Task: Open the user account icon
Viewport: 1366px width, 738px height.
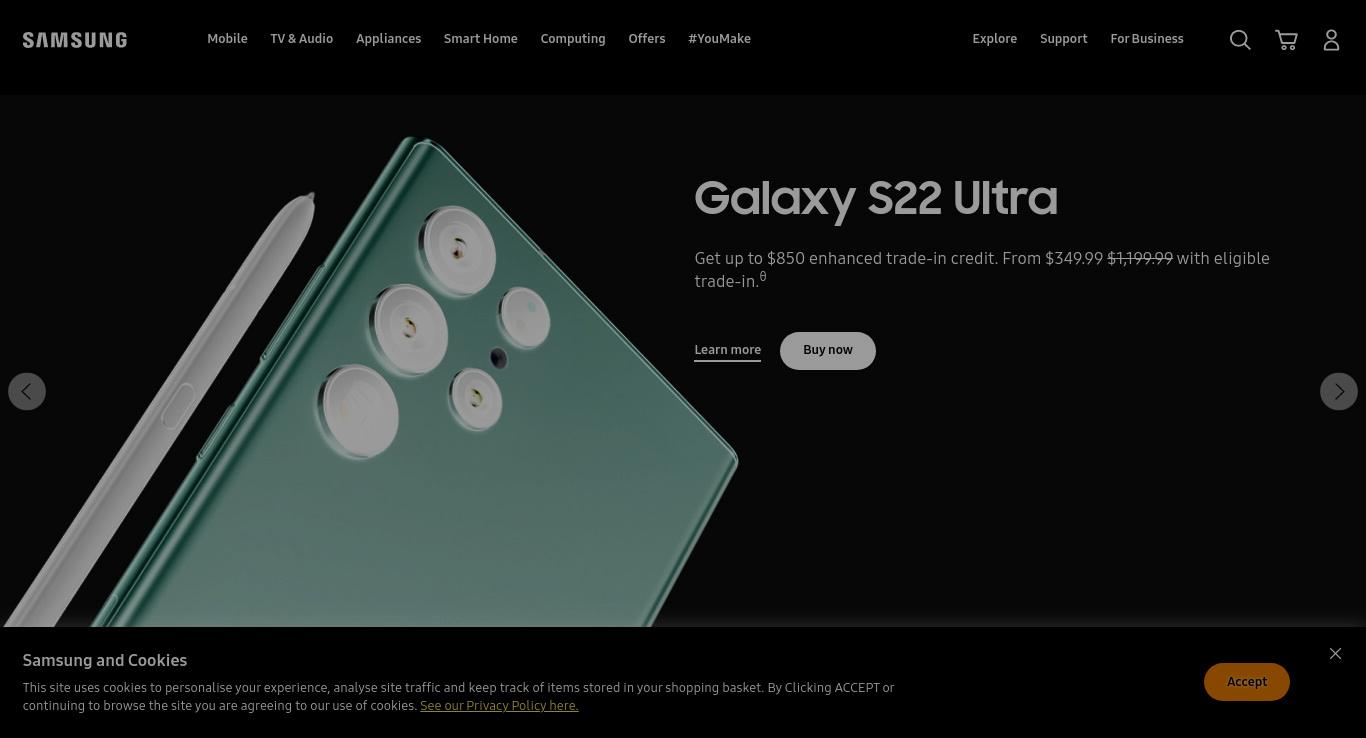Action: click(1331, 40)
